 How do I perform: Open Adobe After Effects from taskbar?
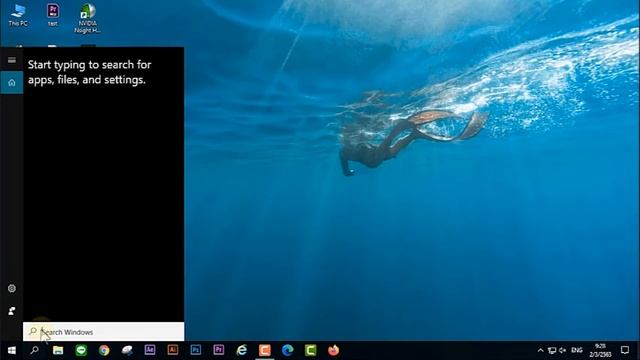(x=150, y=350)
